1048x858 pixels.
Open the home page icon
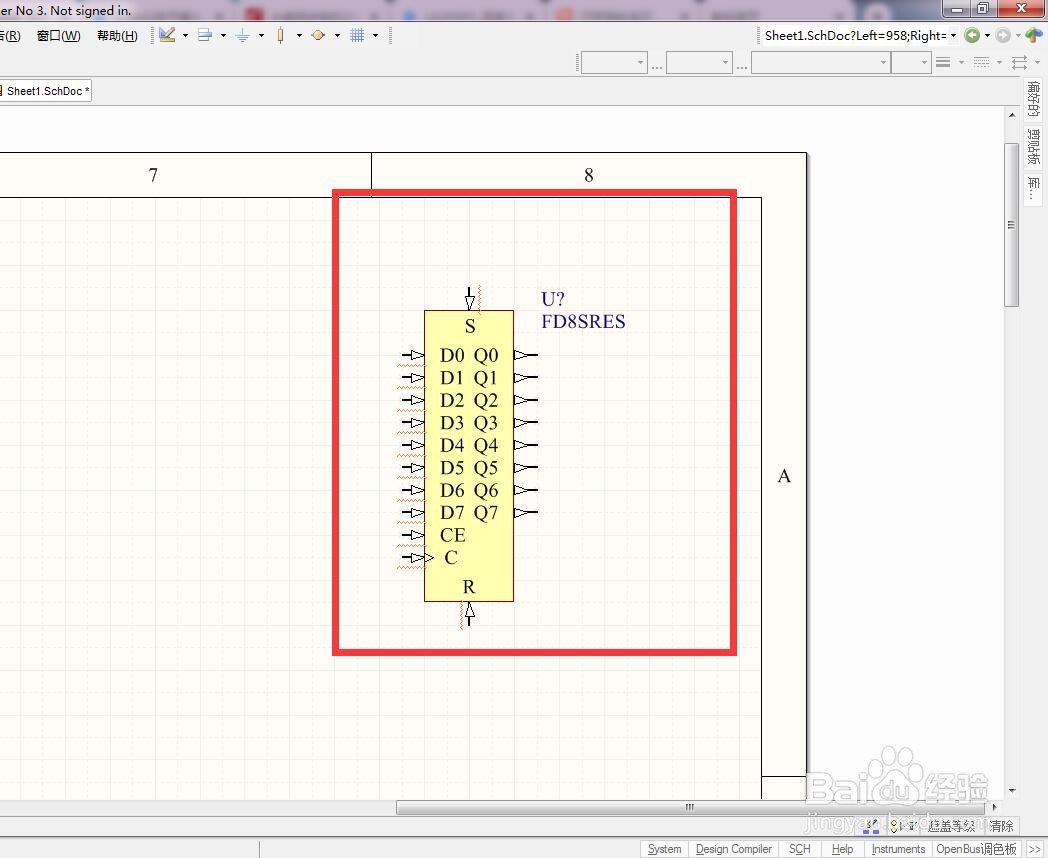coord(1034,35)
